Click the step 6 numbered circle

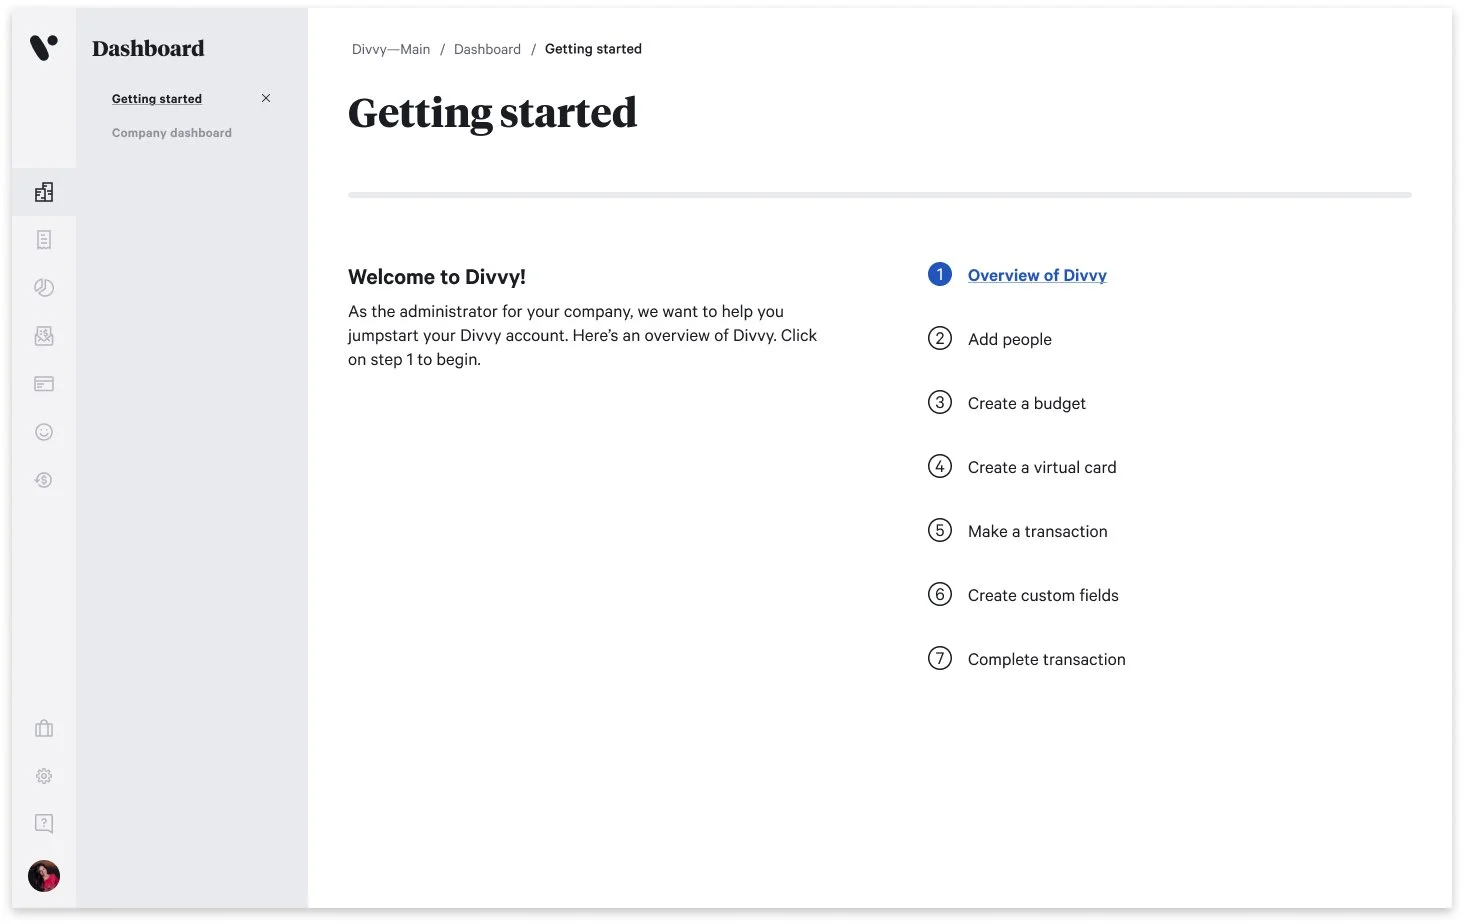tap(940, 594)
